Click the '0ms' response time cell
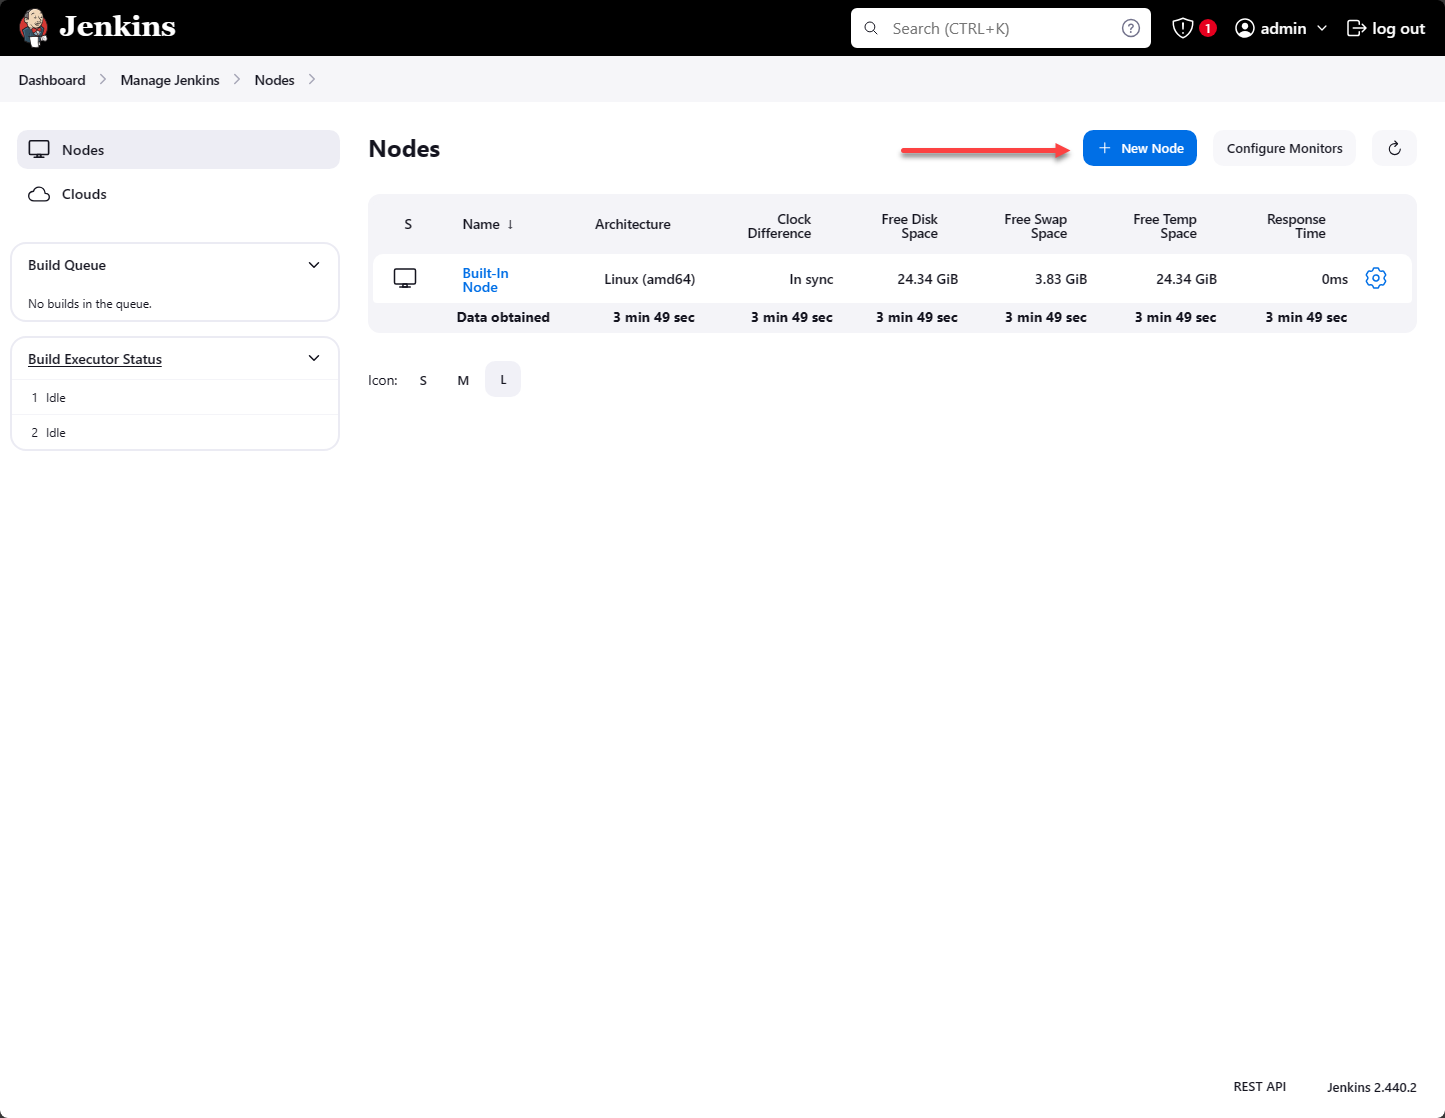The height and width of the screenshot is (1118, 1445). tap(1335, 279)
